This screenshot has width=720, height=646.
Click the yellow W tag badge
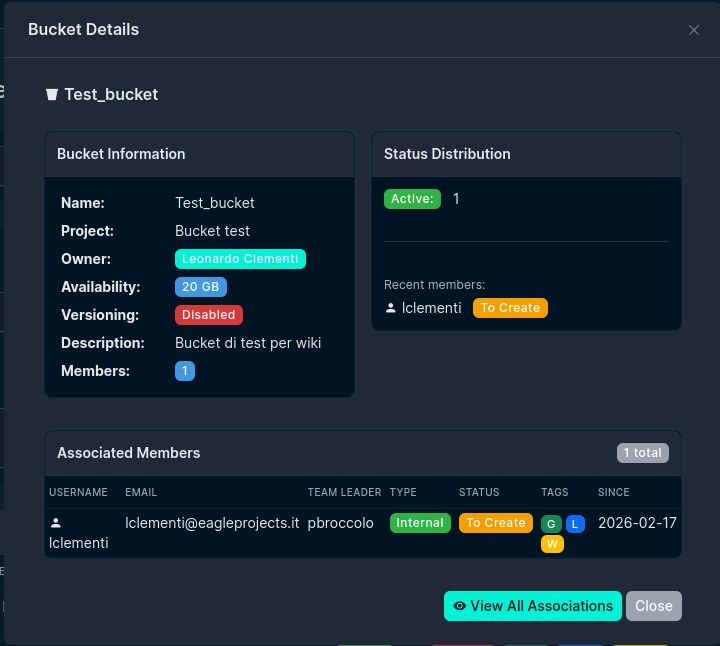(x=552, y=544)
